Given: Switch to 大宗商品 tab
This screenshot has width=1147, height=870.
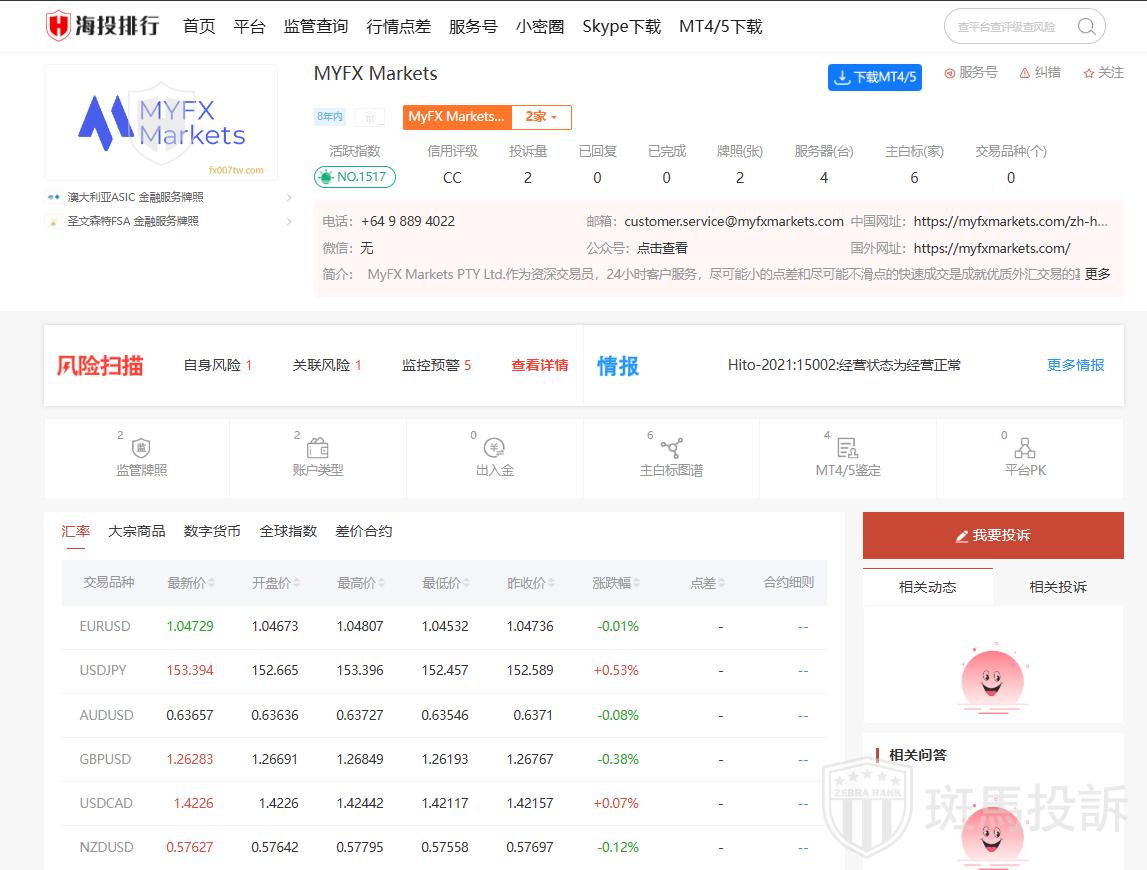Looking at the screenshot, I should coord(137,531).
